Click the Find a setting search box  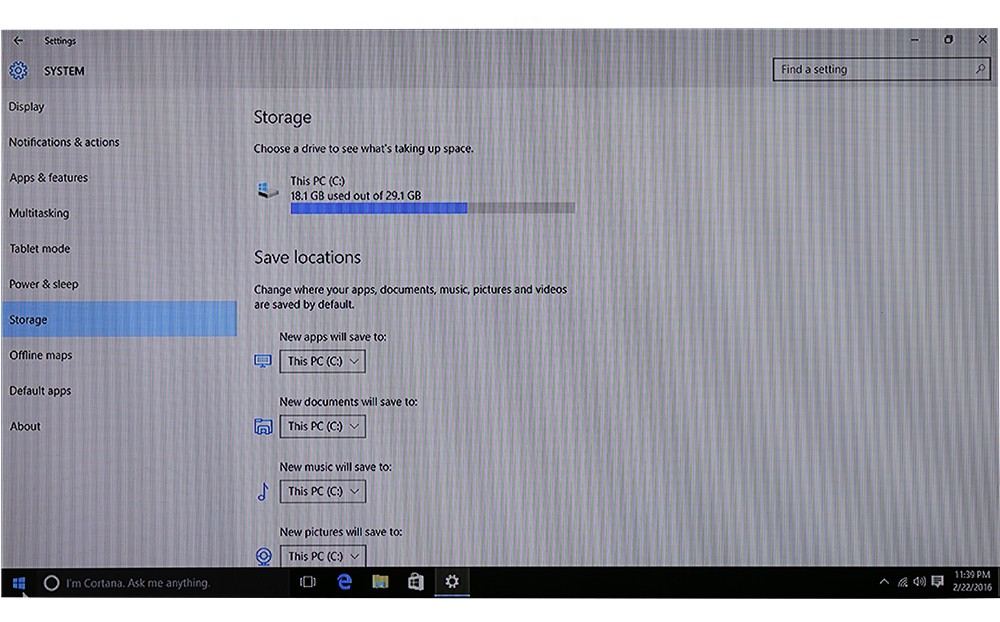coord(872,70)
